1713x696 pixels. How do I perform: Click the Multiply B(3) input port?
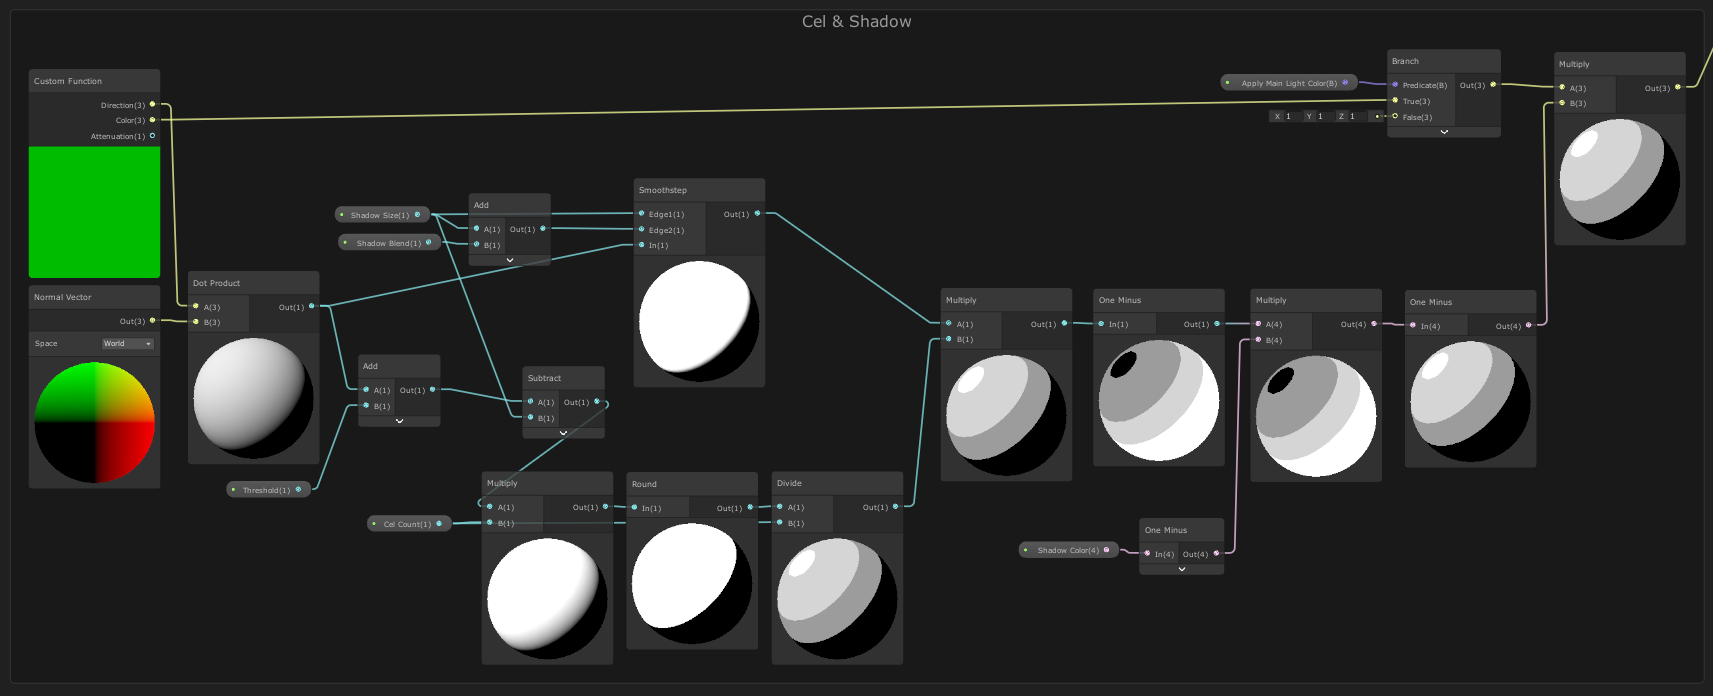coord(1562,103)
